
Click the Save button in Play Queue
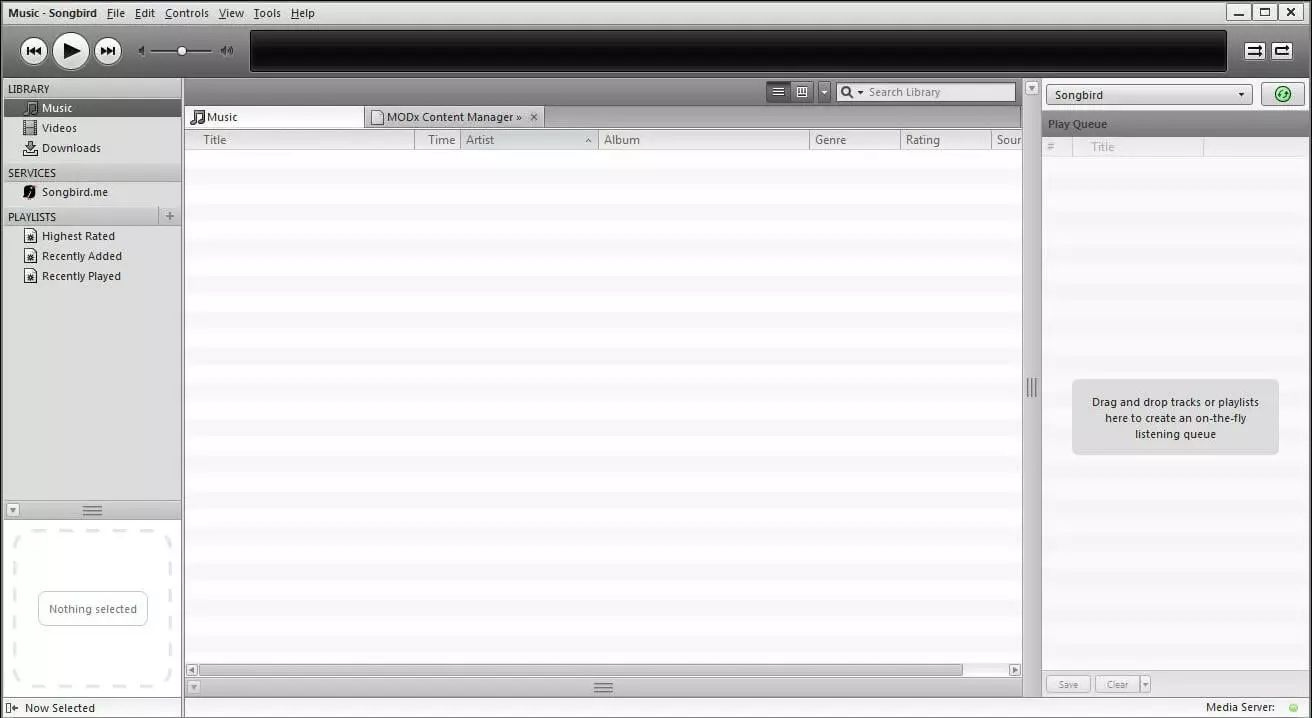tap(1068, 685)
